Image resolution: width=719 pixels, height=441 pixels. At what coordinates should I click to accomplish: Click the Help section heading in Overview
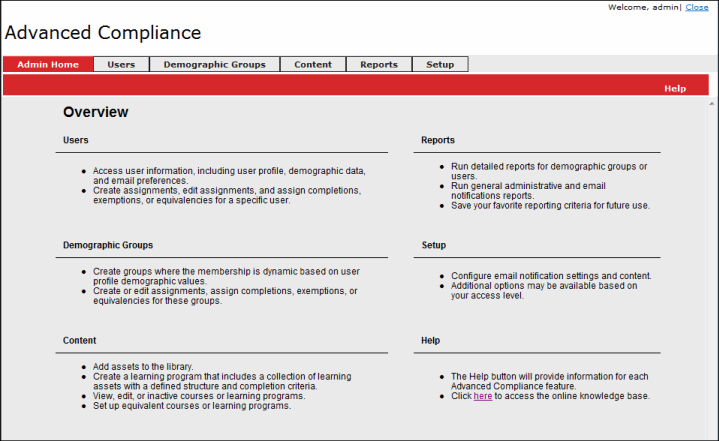click(431, 340)
